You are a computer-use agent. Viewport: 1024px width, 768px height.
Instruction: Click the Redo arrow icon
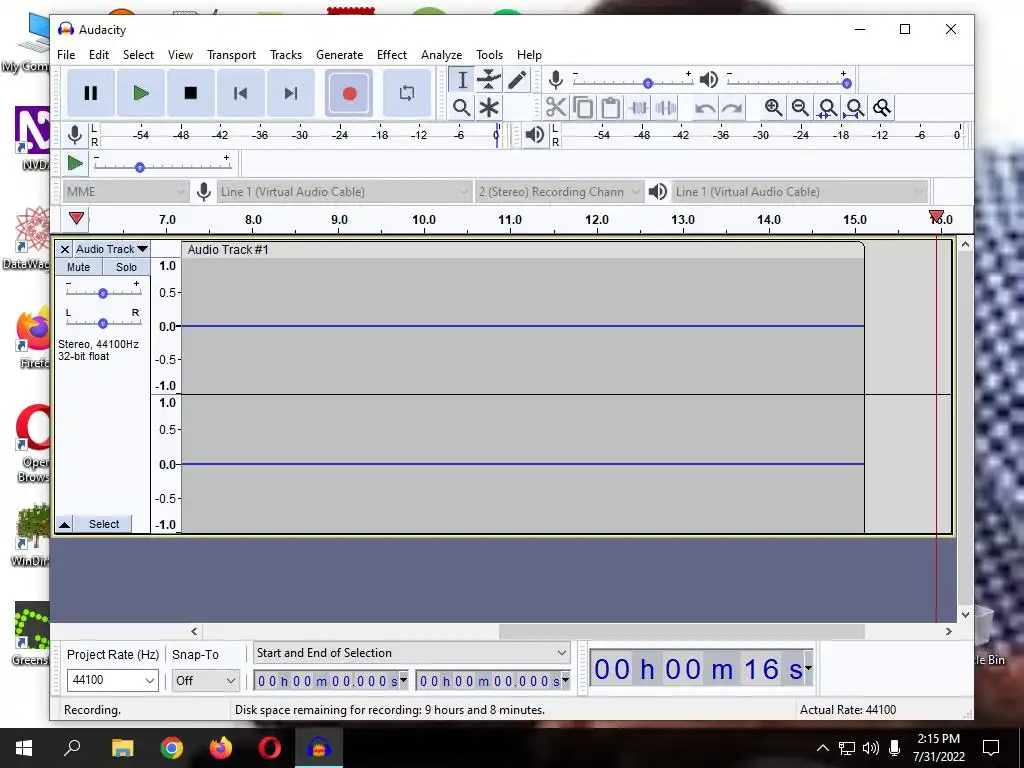[x=732, y=108]
